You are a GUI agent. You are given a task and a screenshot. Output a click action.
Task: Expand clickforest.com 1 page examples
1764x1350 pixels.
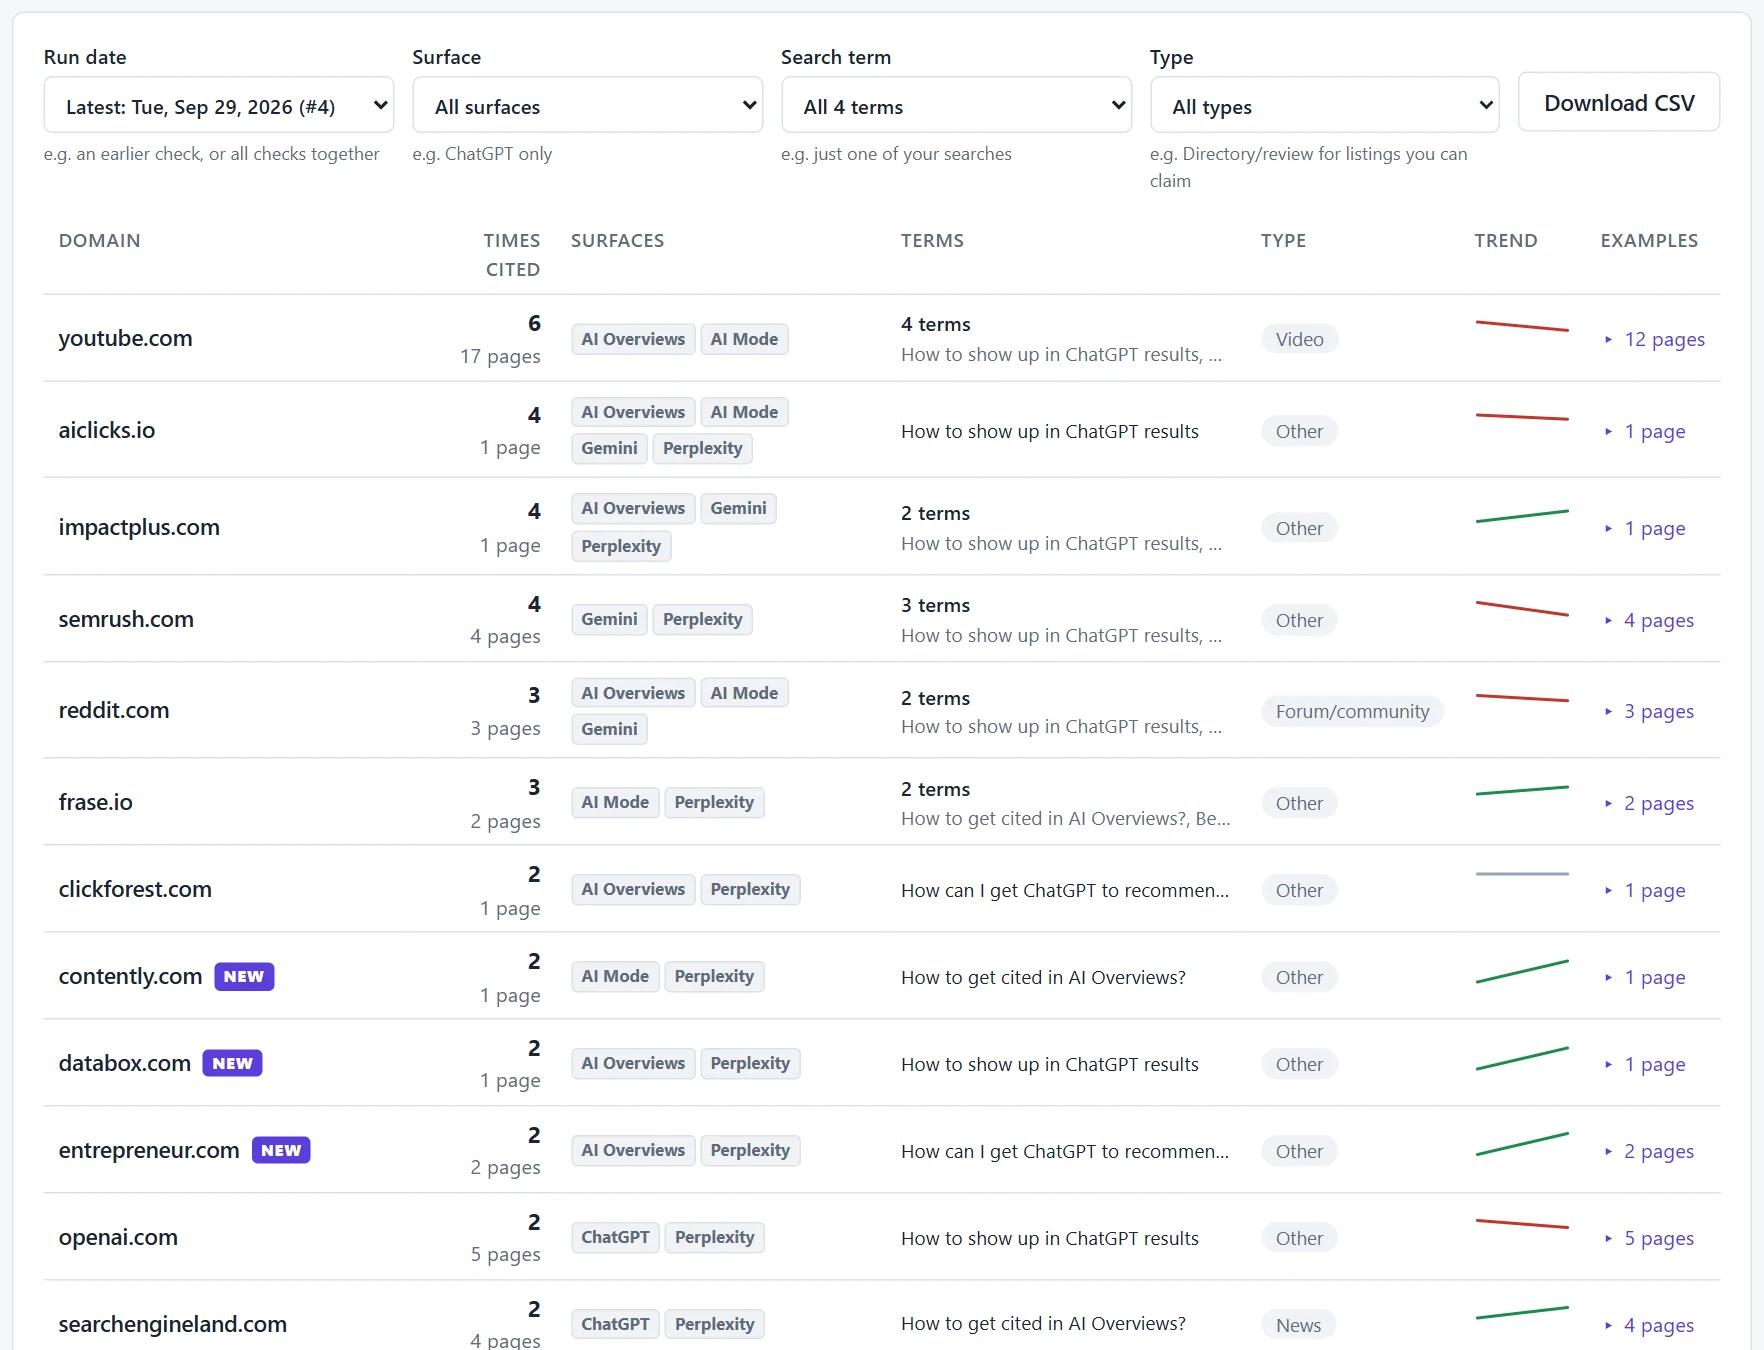point(1645,891)
